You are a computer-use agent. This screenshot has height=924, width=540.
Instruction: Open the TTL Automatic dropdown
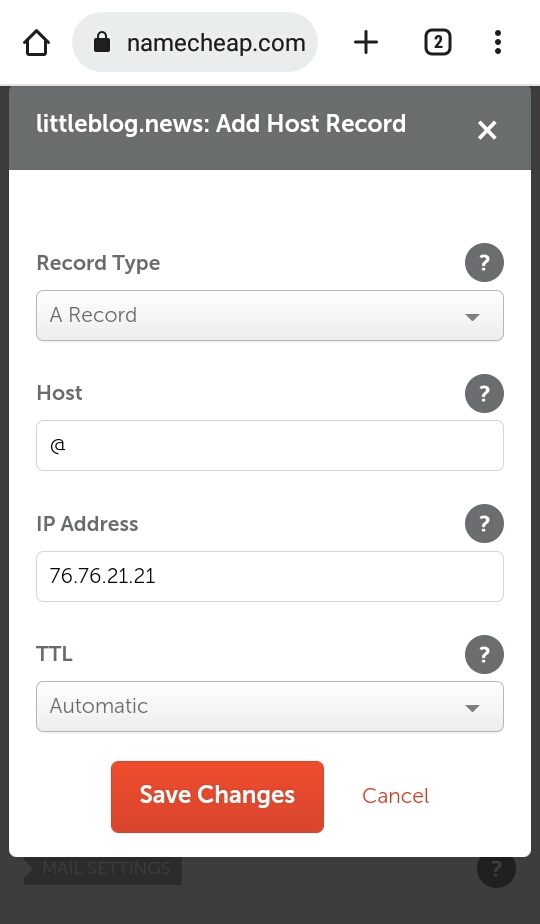pos(270,707)
